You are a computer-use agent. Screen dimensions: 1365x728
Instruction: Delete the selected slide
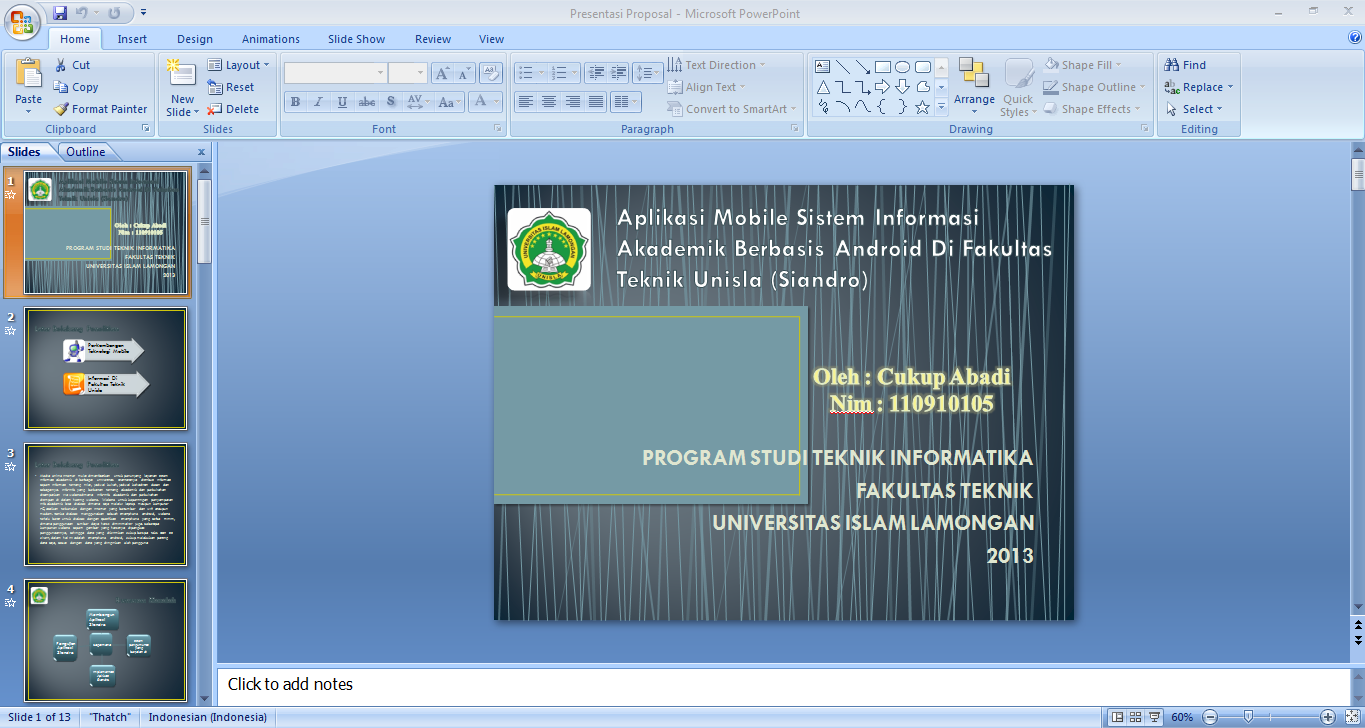[x=233, y=109]
